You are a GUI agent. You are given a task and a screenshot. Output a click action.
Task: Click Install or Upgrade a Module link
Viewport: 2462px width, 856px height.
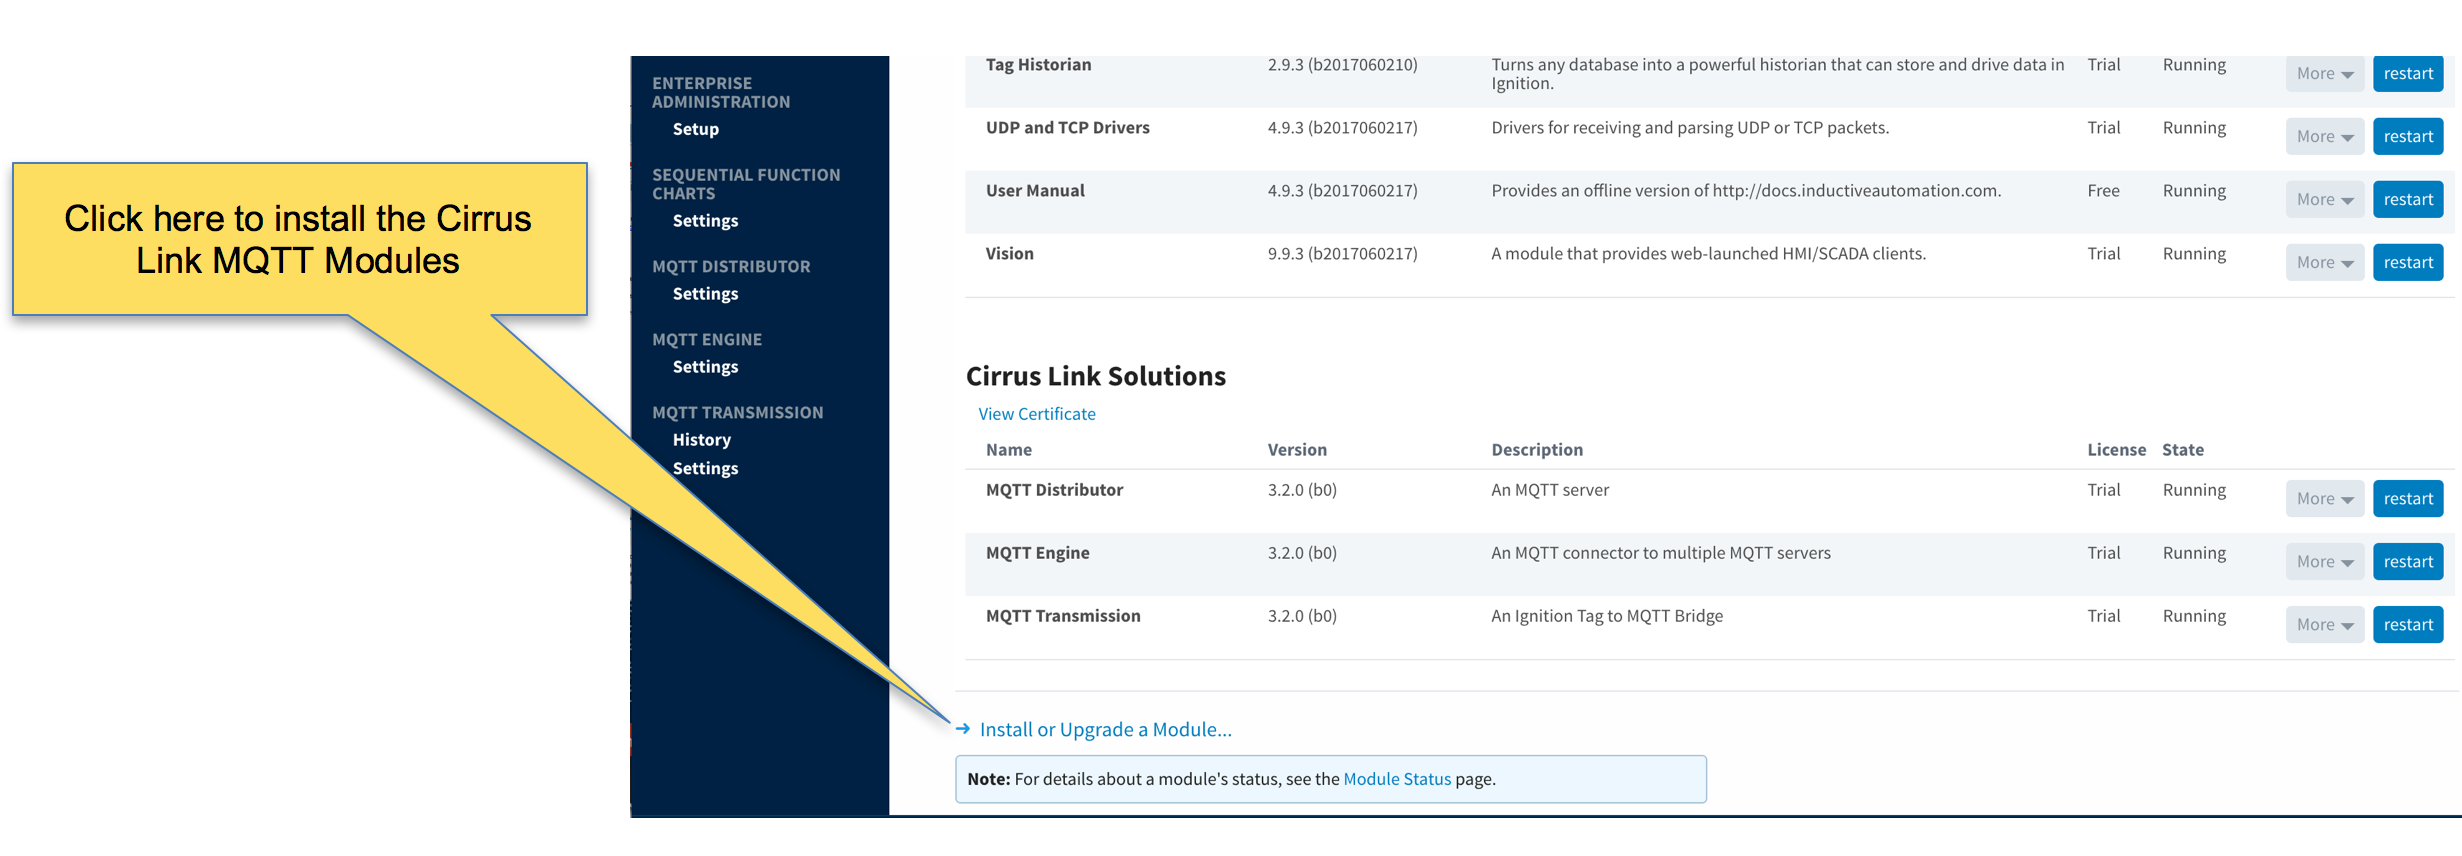1105,730
